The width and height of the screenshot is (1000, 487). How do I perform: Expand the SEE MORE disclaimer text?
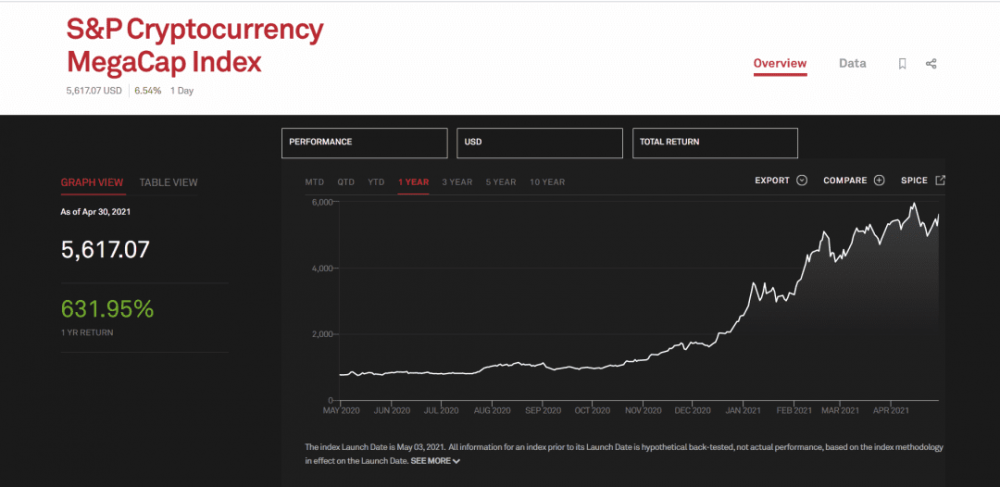[x=435, y=461]
